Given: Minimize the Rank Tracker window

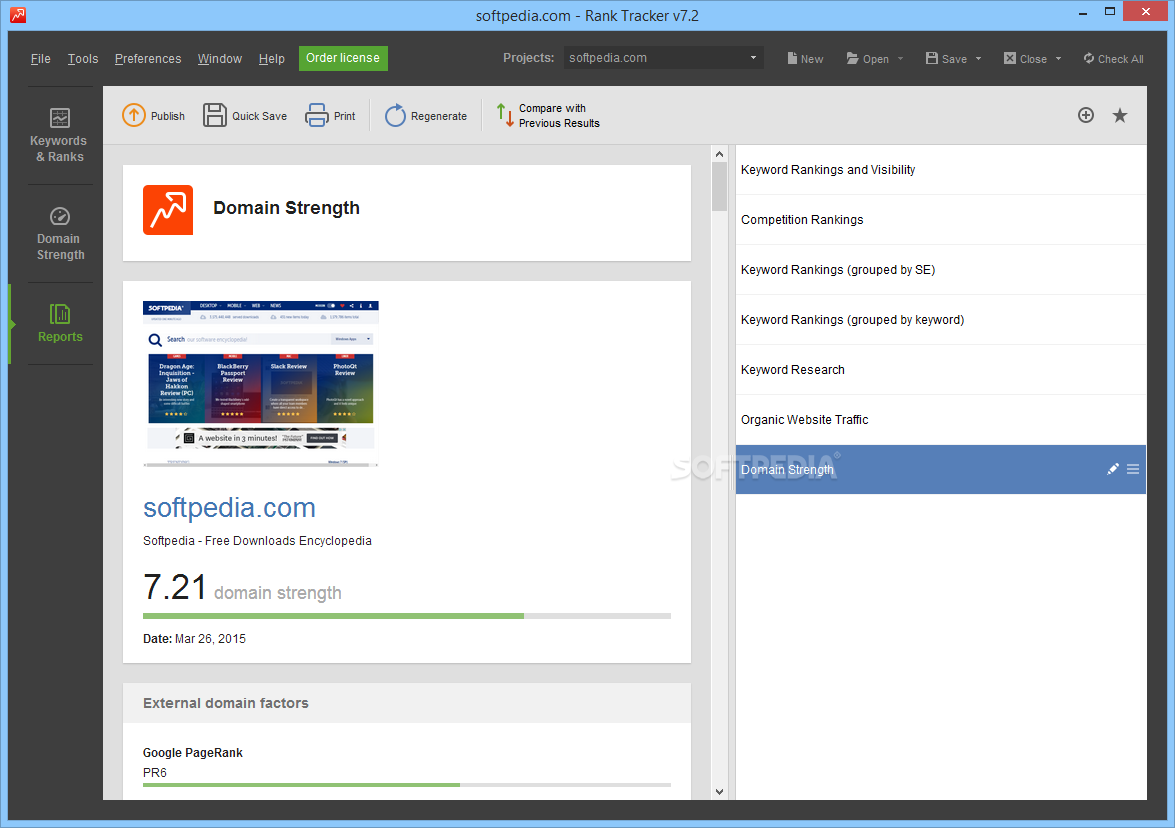Looking at the screenshot, I should 1083,13.
